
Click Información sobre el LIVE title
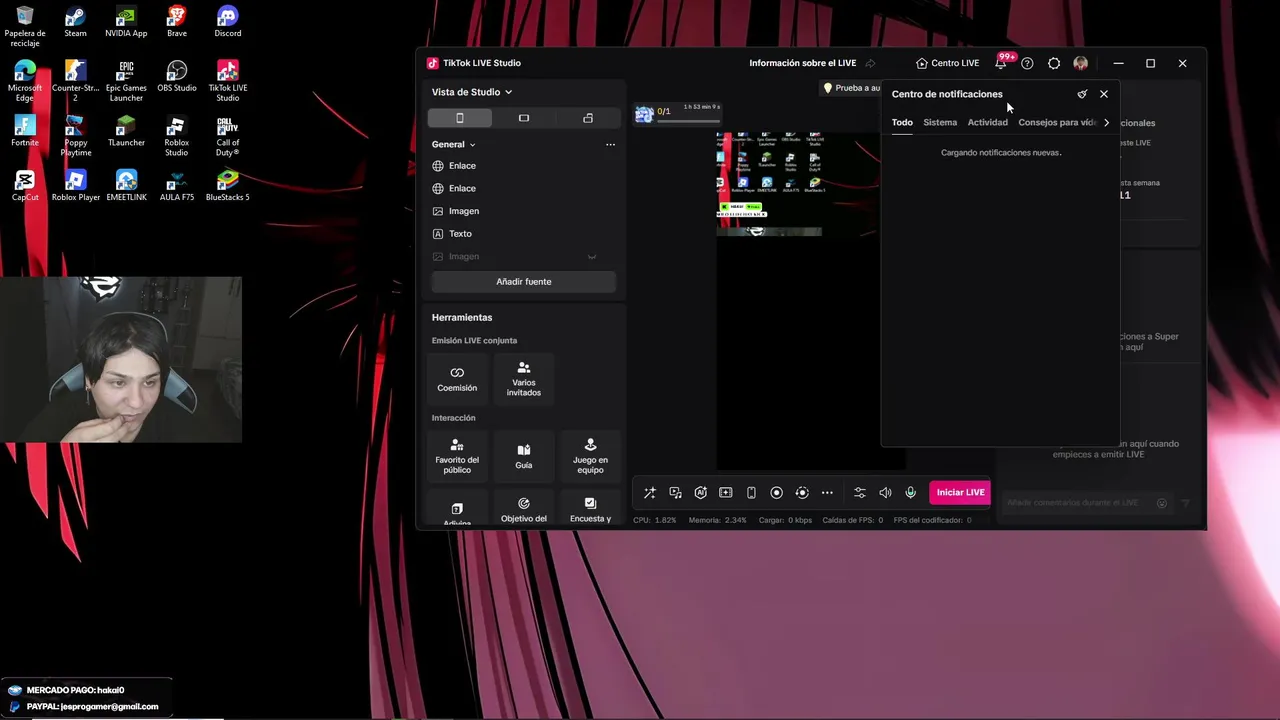[802, 63]
